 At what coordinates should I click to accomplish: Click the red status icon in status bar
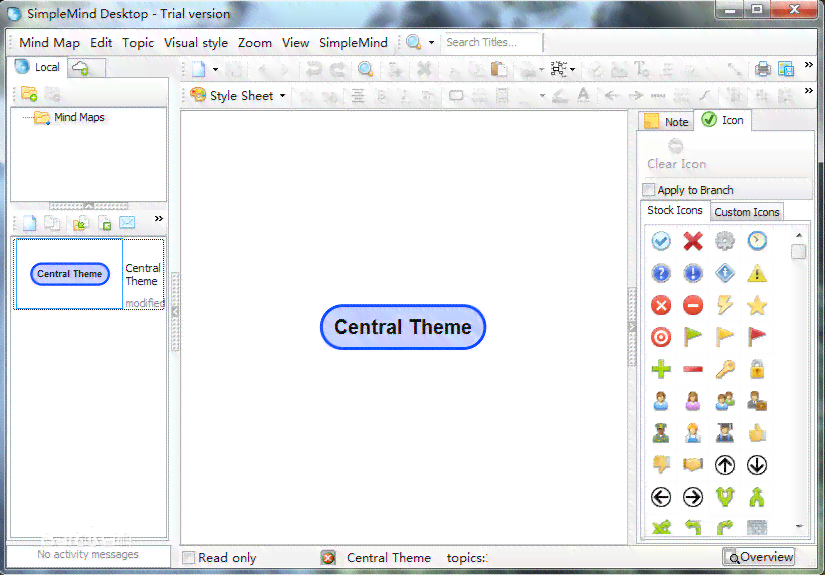[328, 558]
